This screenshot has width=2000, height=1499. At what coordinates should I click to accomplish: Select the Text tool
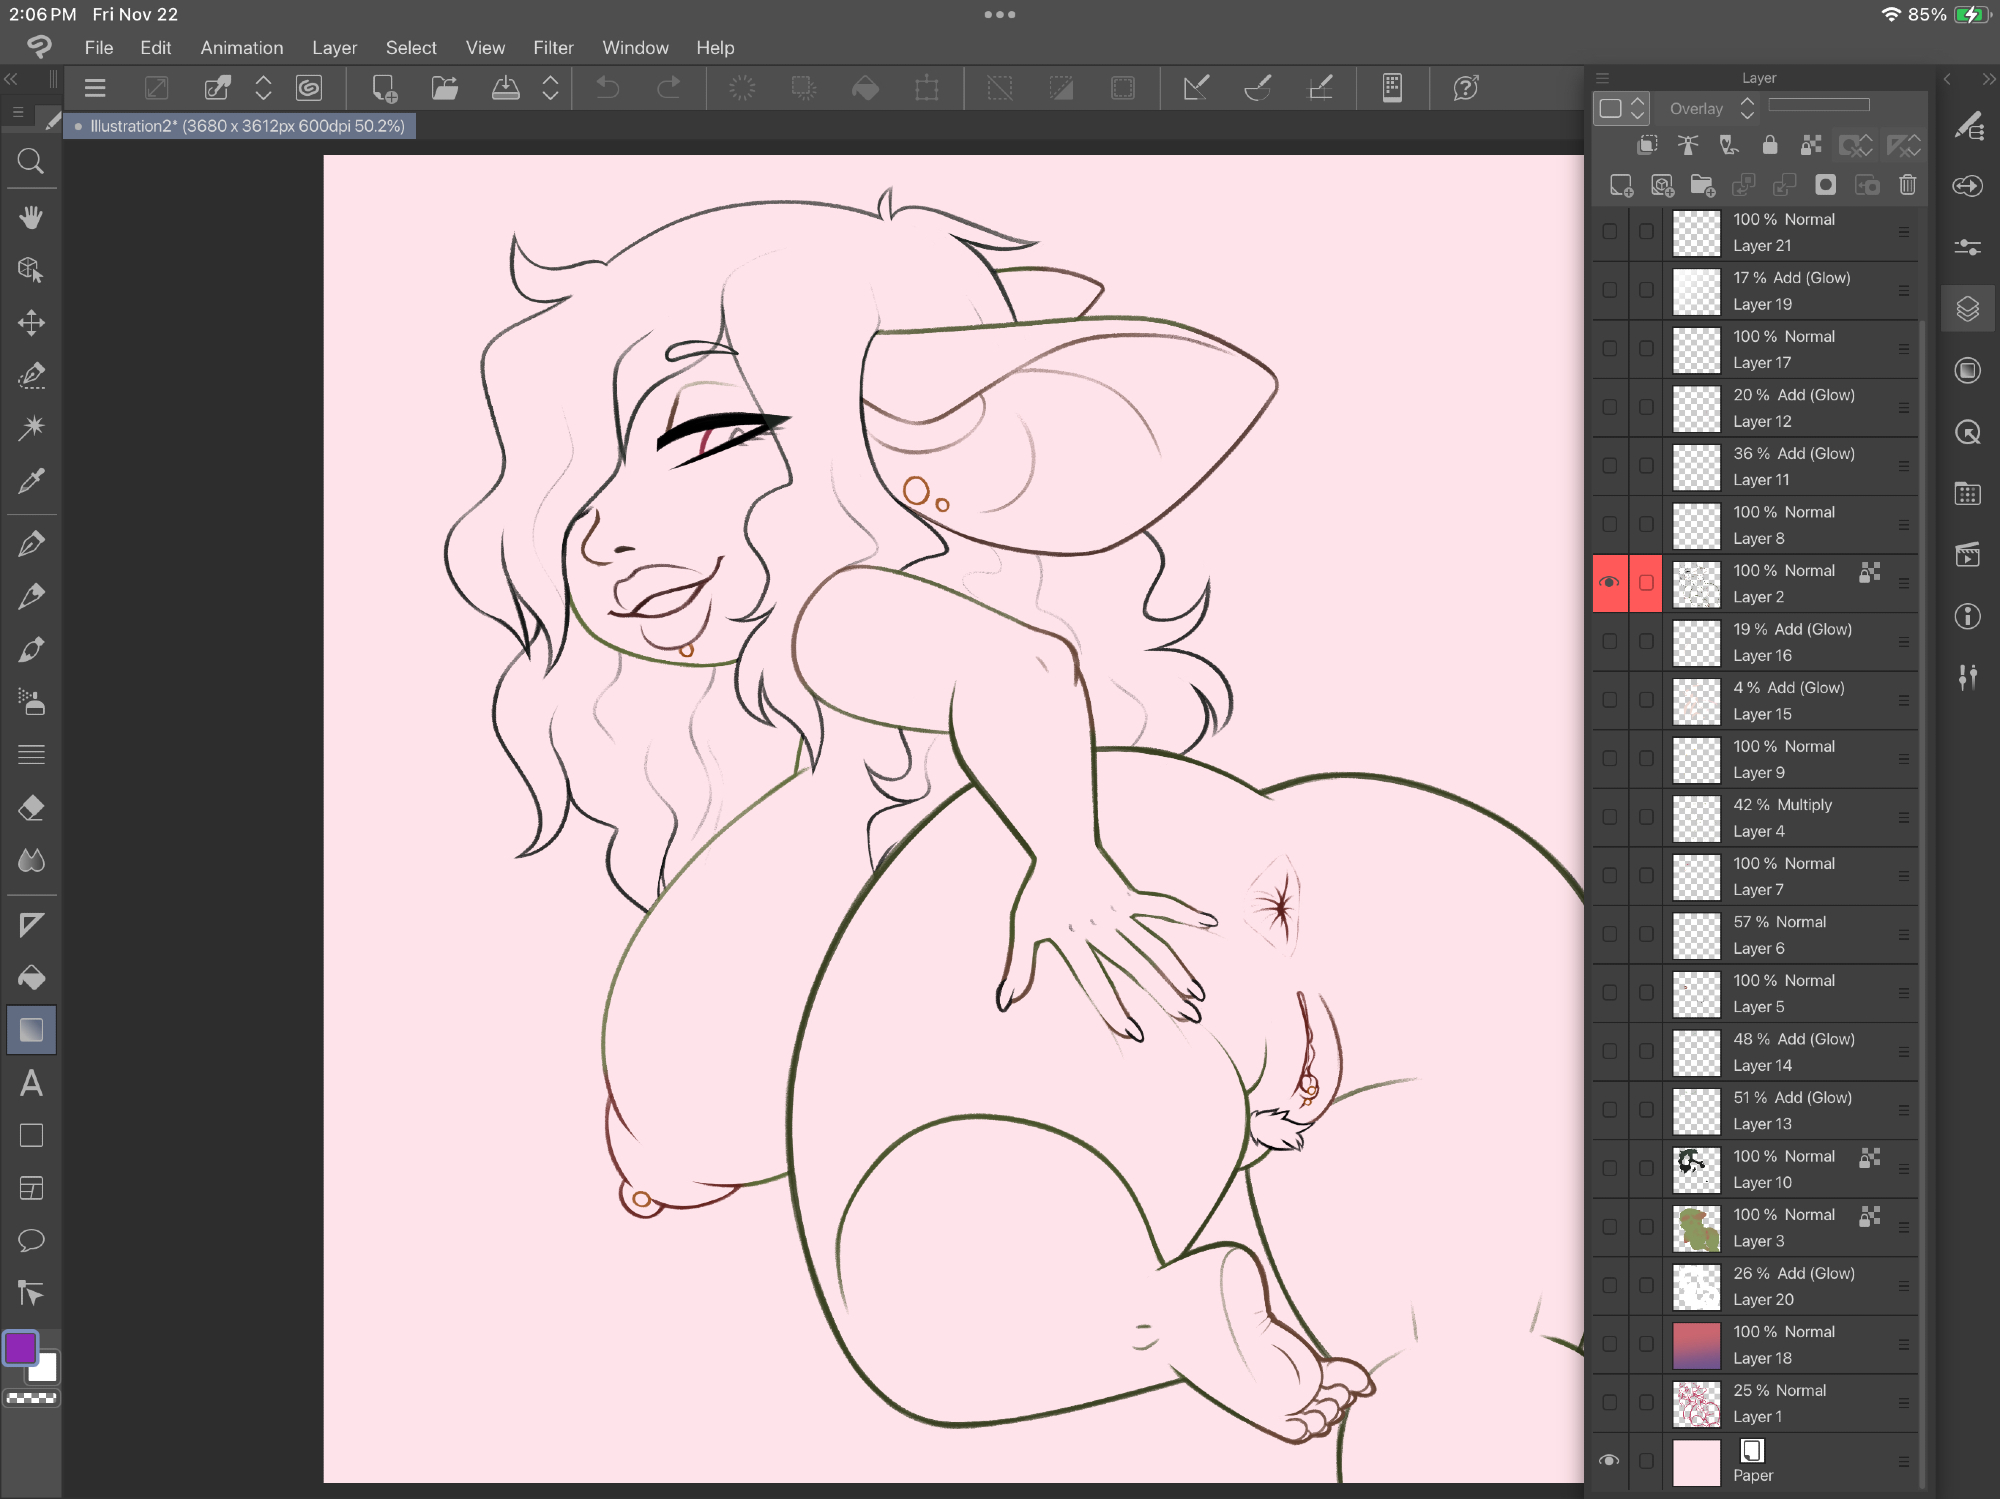point(31,1083)
